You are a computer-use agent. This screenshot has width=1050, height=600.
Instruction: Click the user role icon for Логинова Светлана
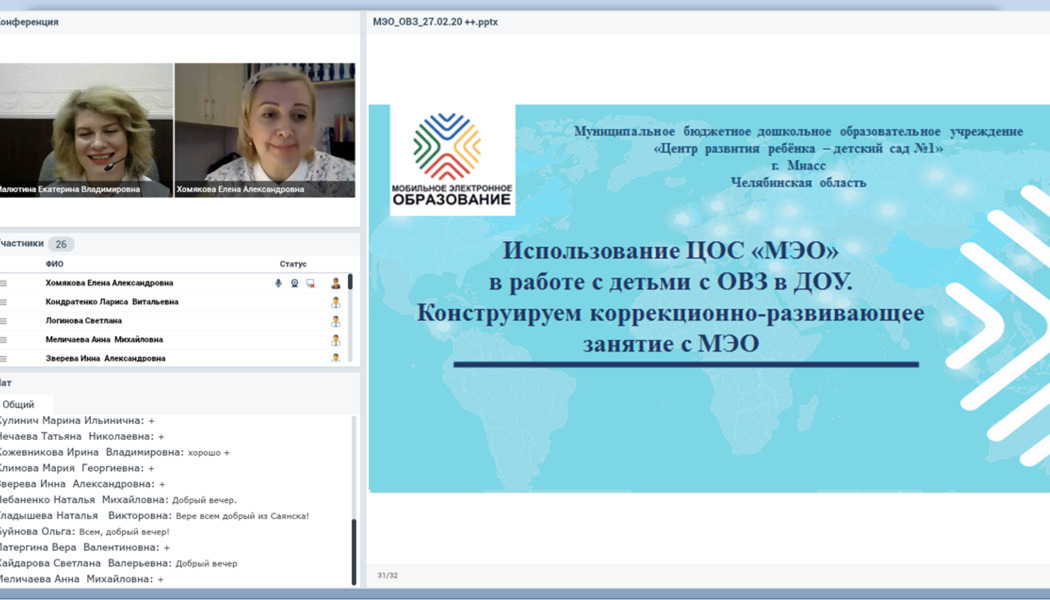pyautogui.click(x=335, y=321)
